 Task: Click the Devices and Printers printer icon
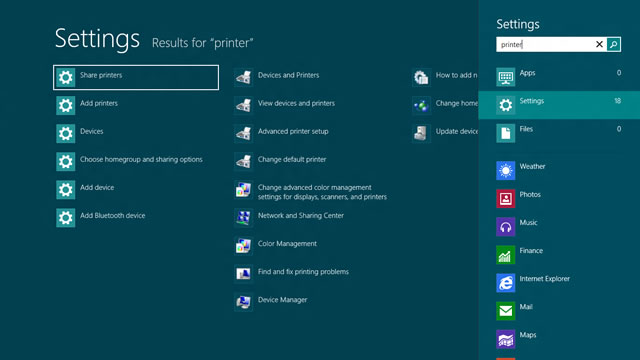tap(243, 77)
